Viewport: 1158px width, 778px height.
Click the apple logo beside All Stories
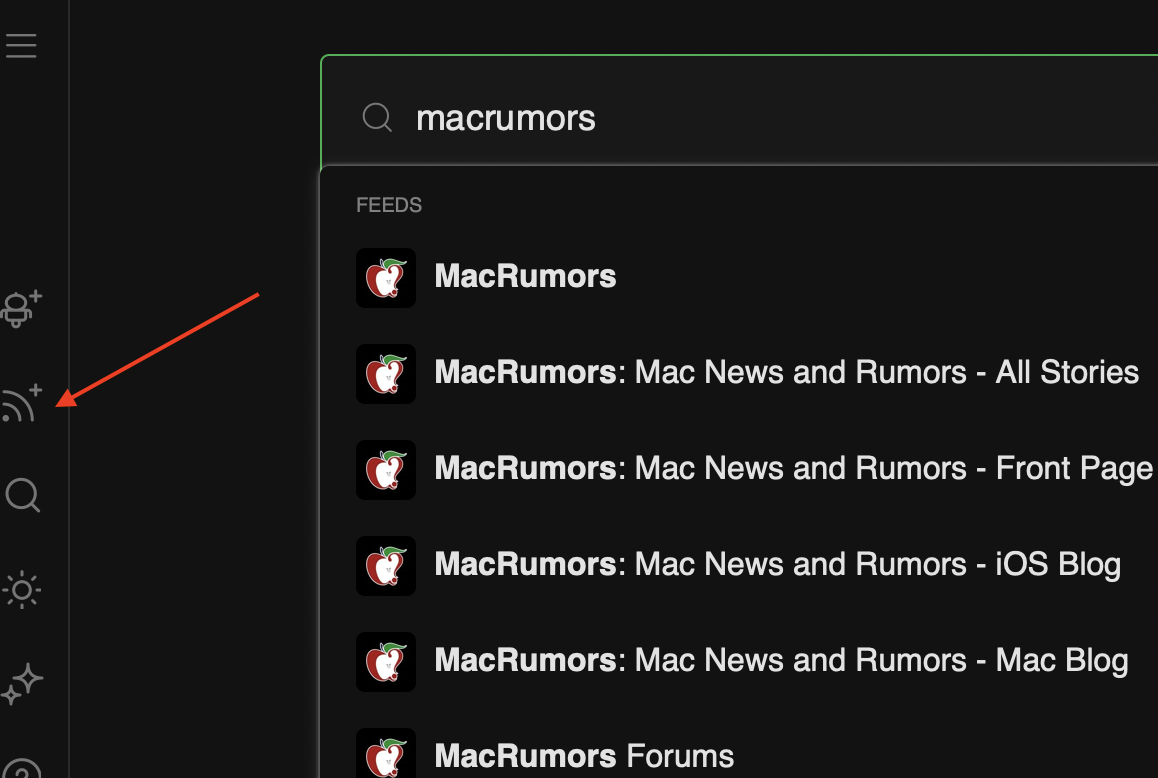(x=386, y=374)
